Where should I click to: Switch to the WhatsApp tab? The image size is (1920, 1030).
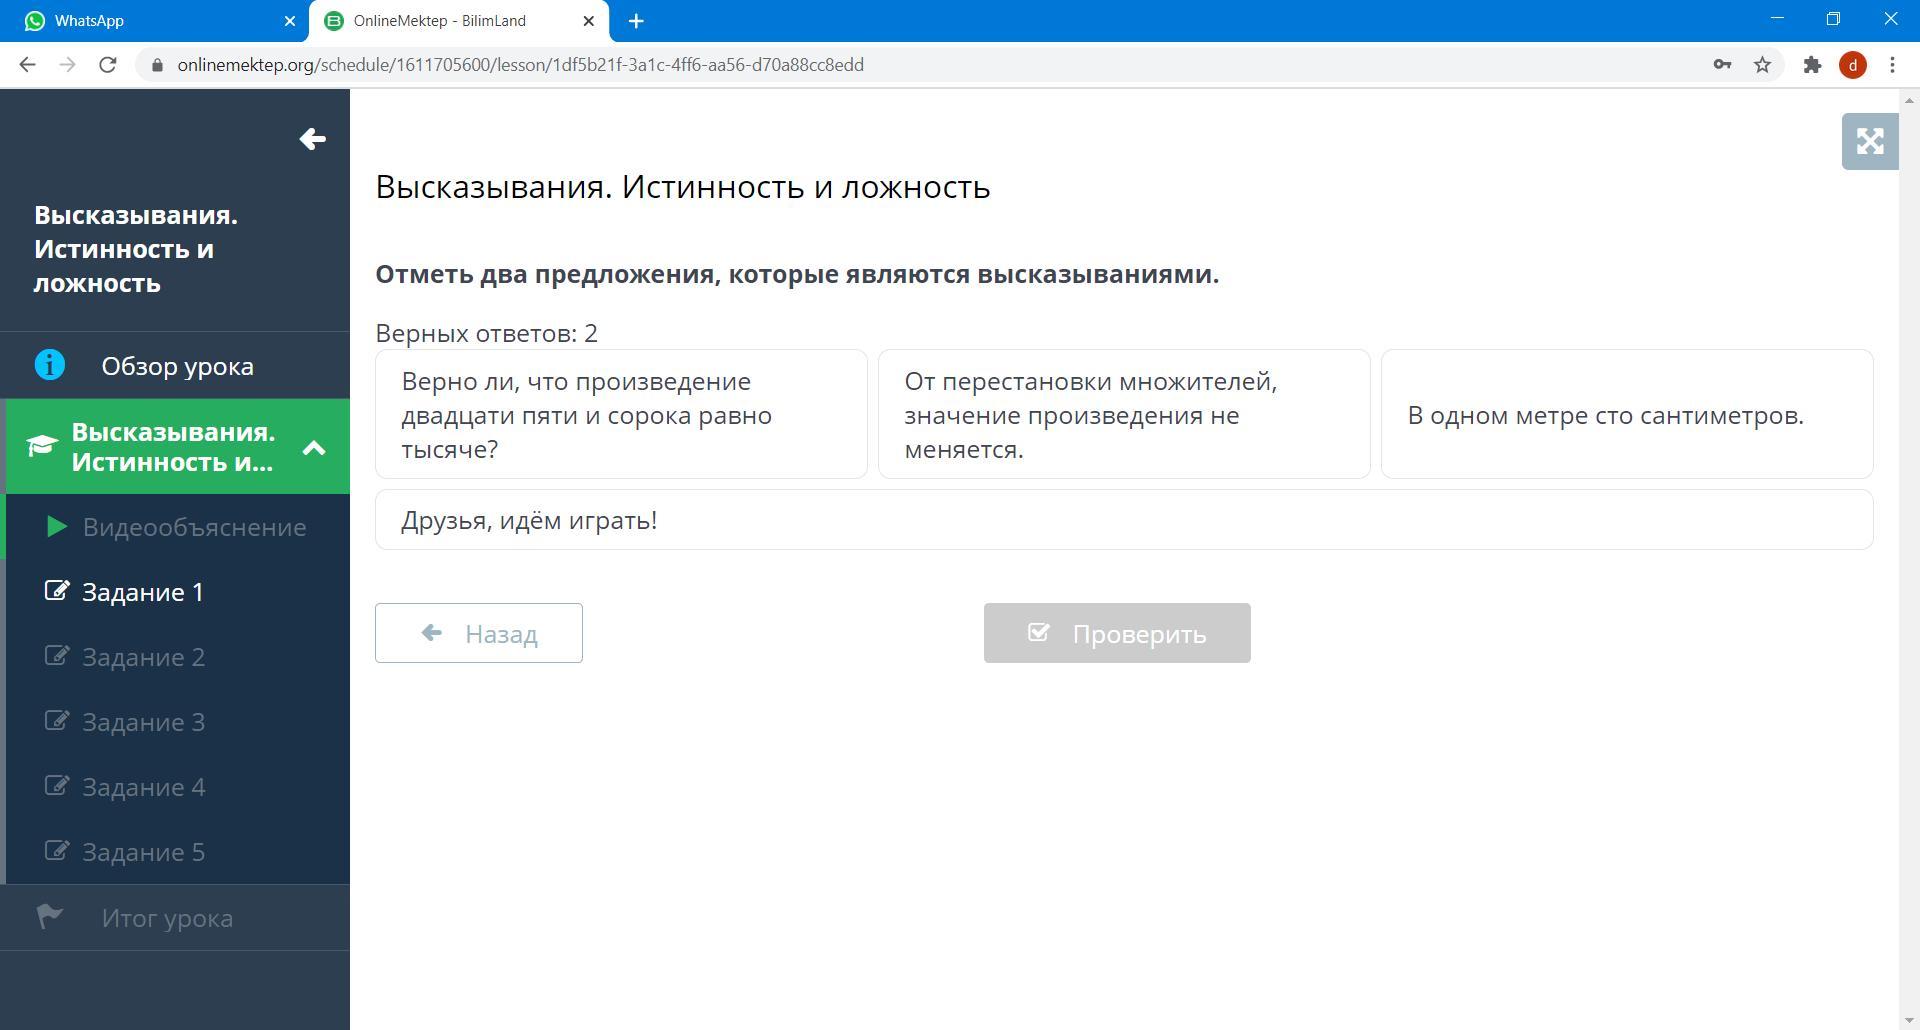[x=155, y=21]
